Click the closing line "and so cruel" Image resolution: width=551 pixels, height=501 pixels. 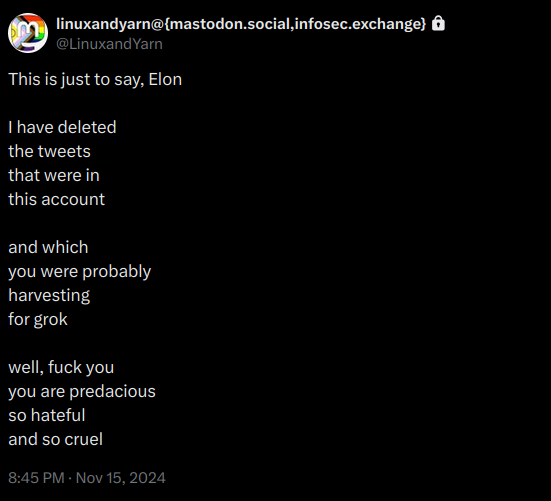(56, 440)
